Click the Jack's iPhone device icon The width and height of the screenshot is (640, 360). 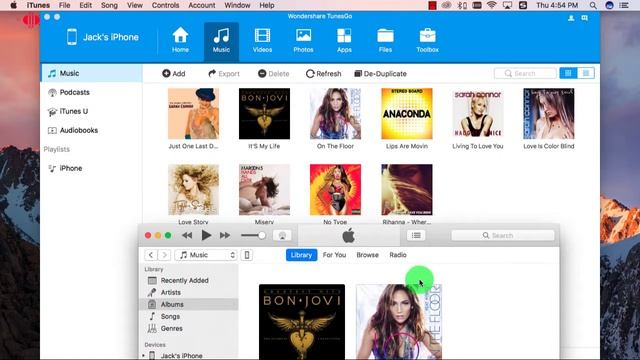72,37
